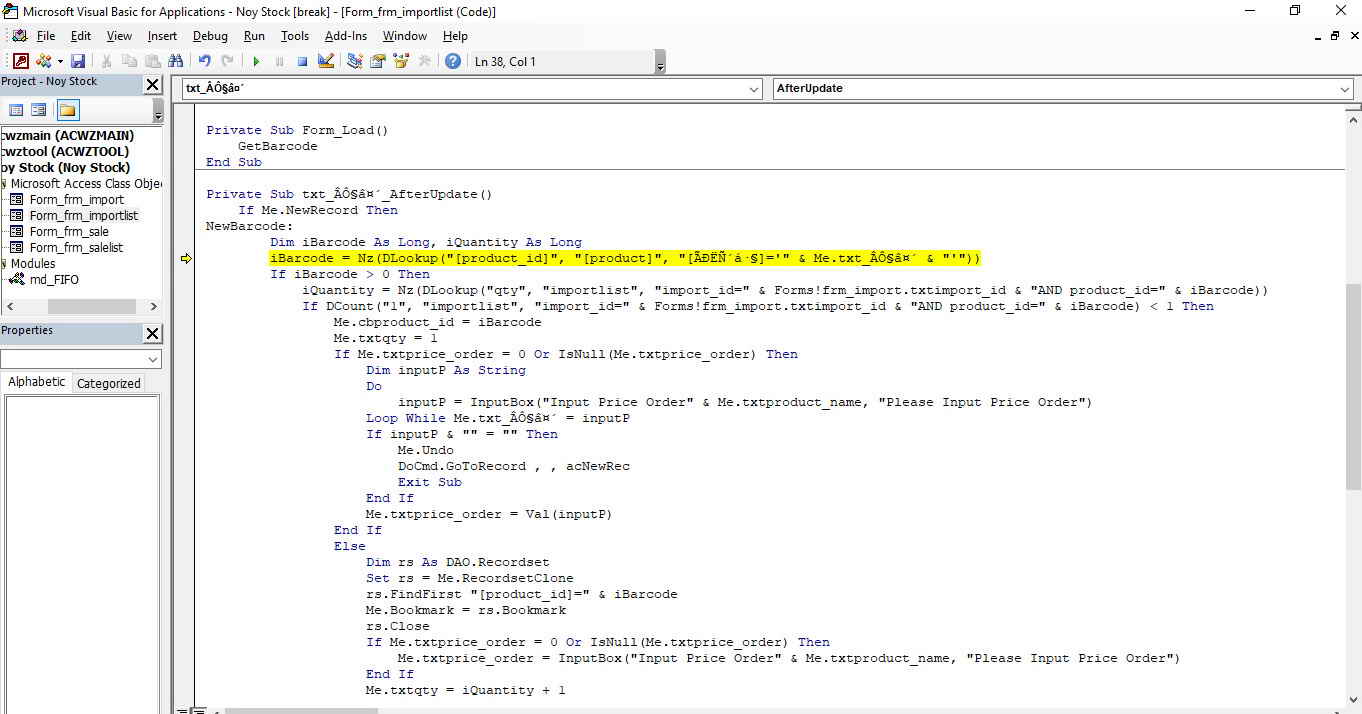
Task: Collapse the Modules folder
Action: coord(3,264)
